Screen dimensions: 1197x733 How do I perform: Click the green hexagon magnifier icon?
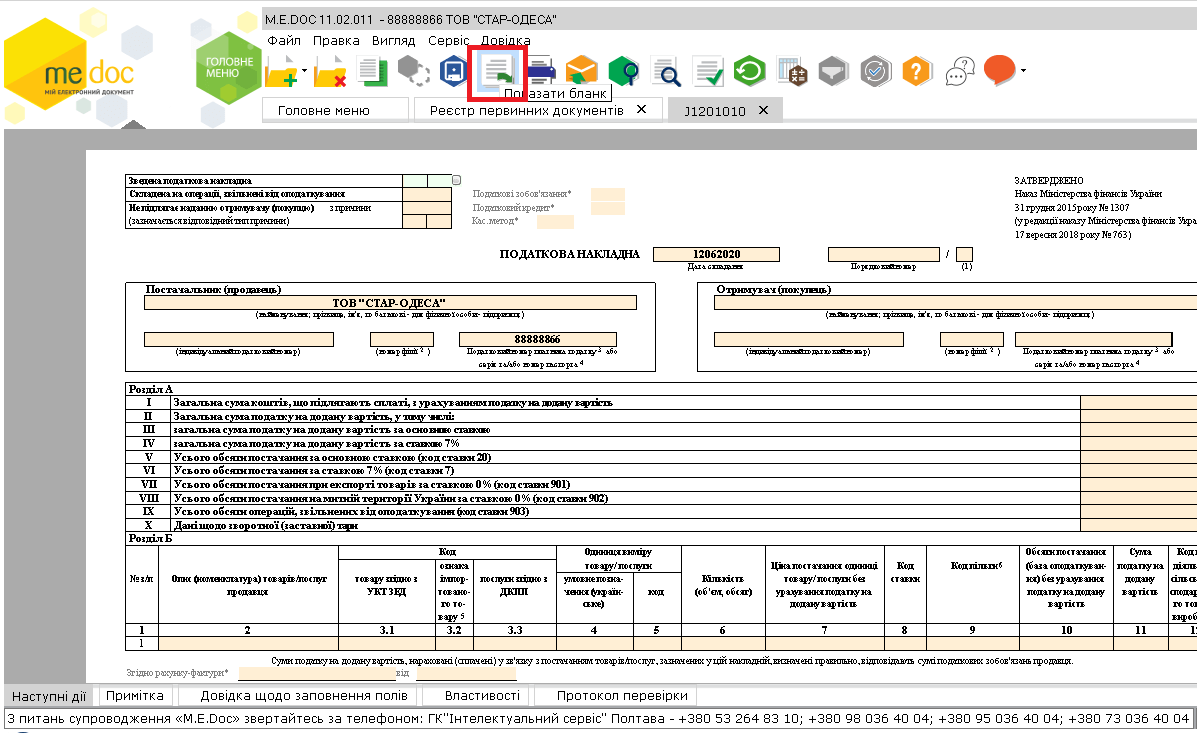click(624, 72)
